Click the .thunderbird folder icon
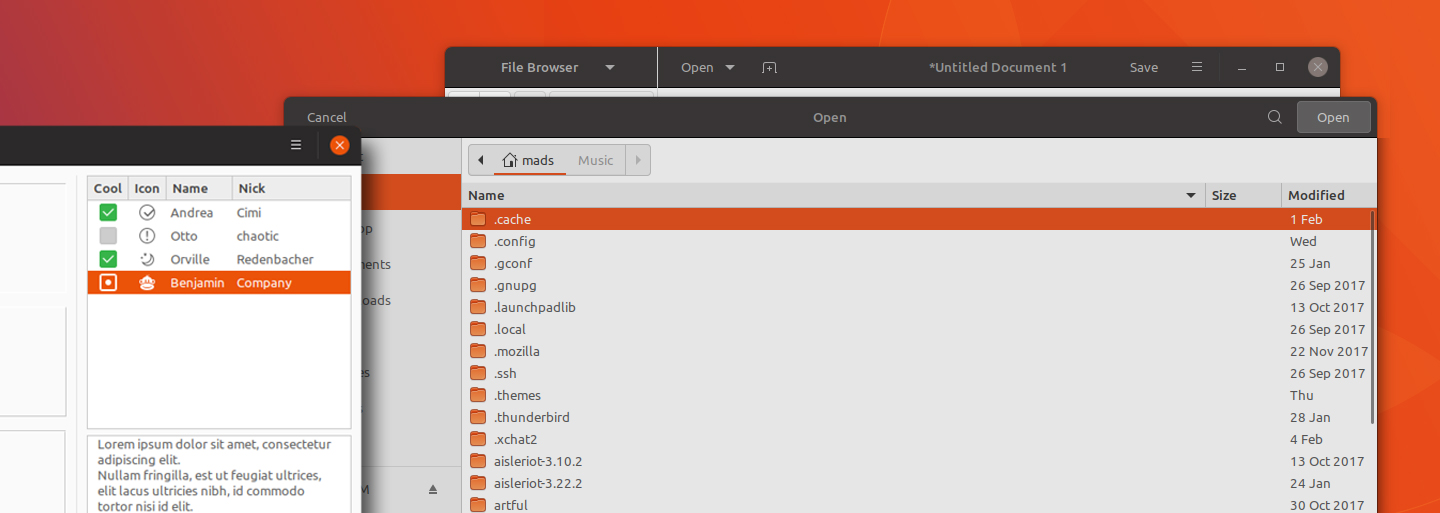 [478, 417]
